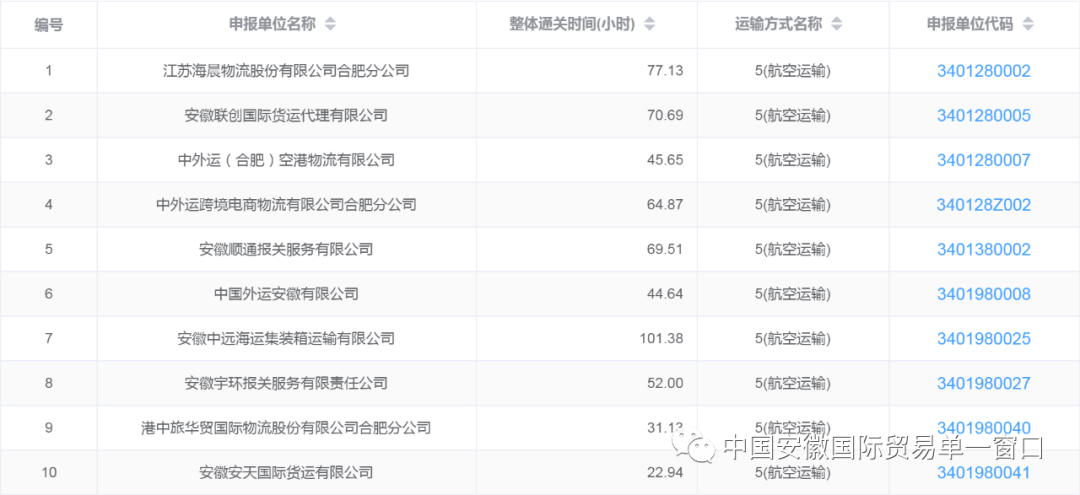This screenshot has height=495, width=1080.
Task: Click clearance time value 64.87
Action: click(x=665, y=204)
